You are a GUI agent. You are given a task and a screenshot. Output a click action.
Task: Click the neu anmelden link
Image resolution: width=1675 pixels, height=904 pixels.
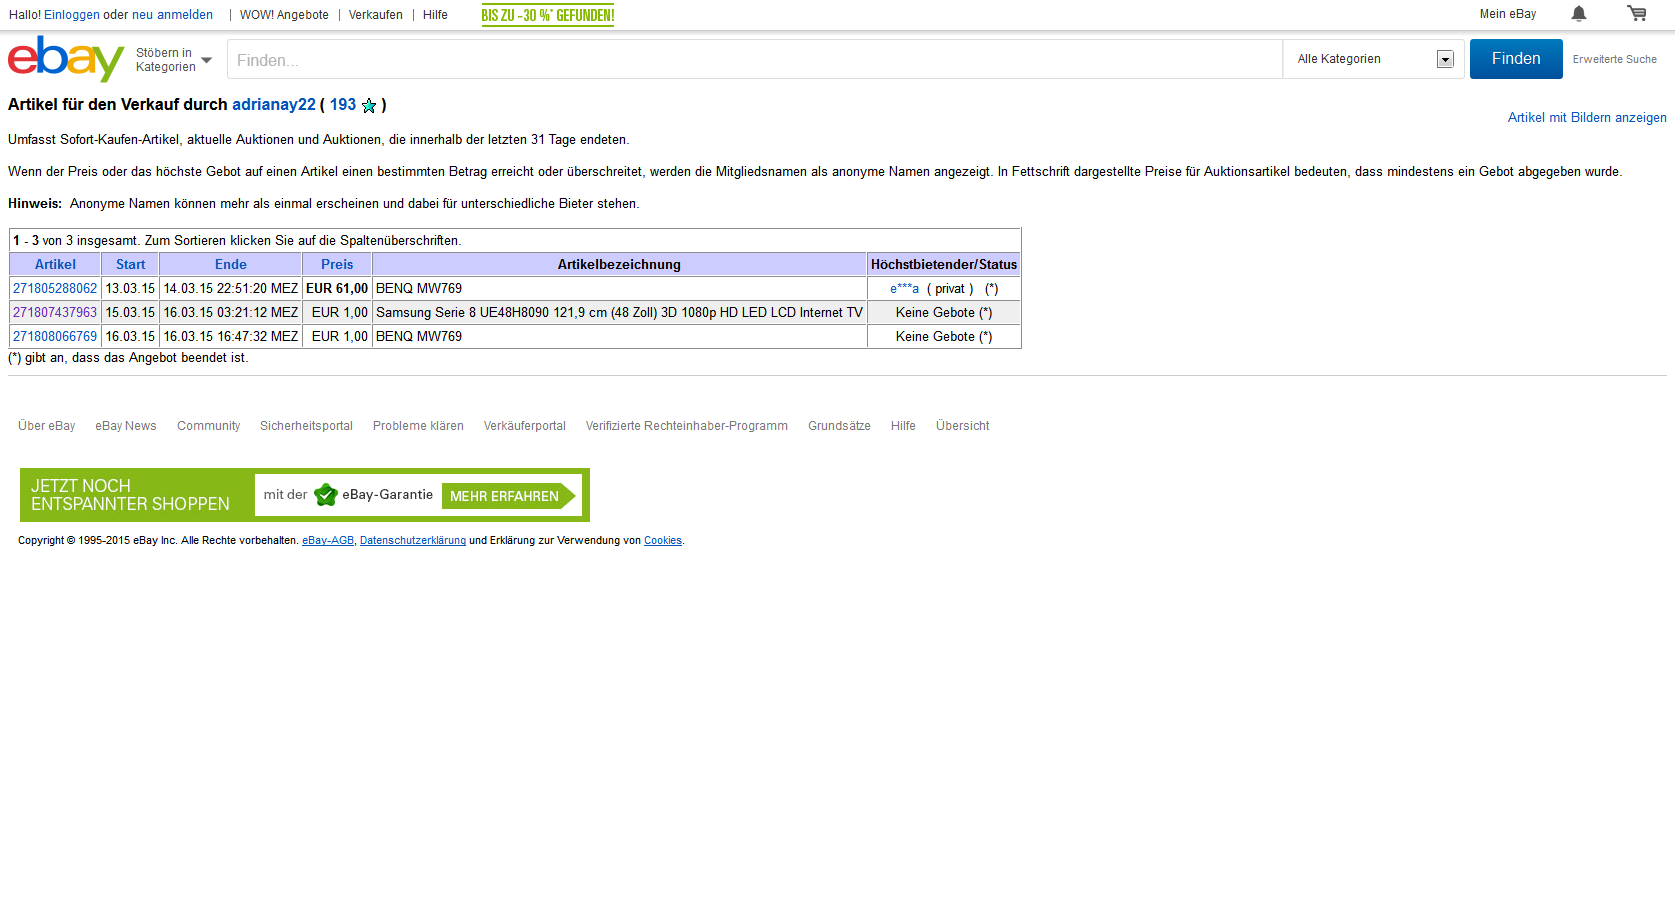172,15
